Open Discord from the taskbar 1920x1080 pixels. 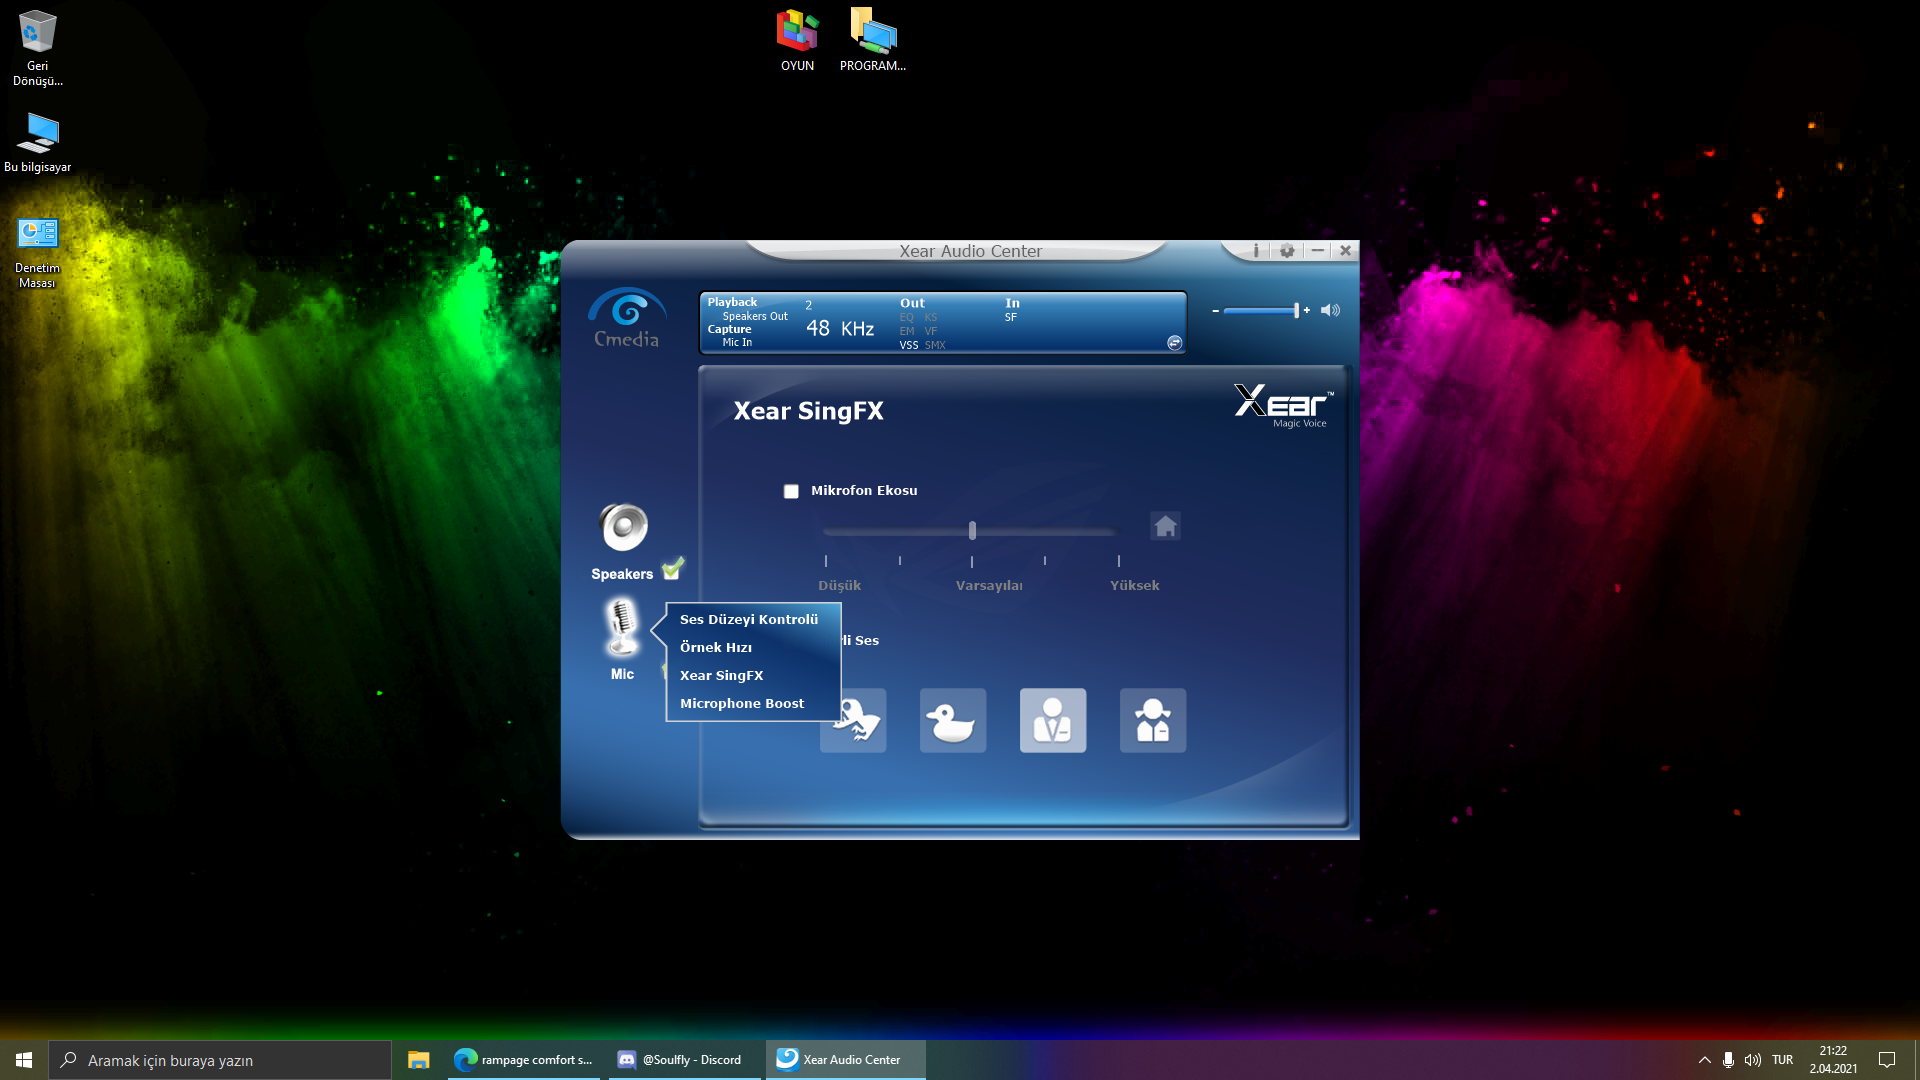coord(682,1060)
